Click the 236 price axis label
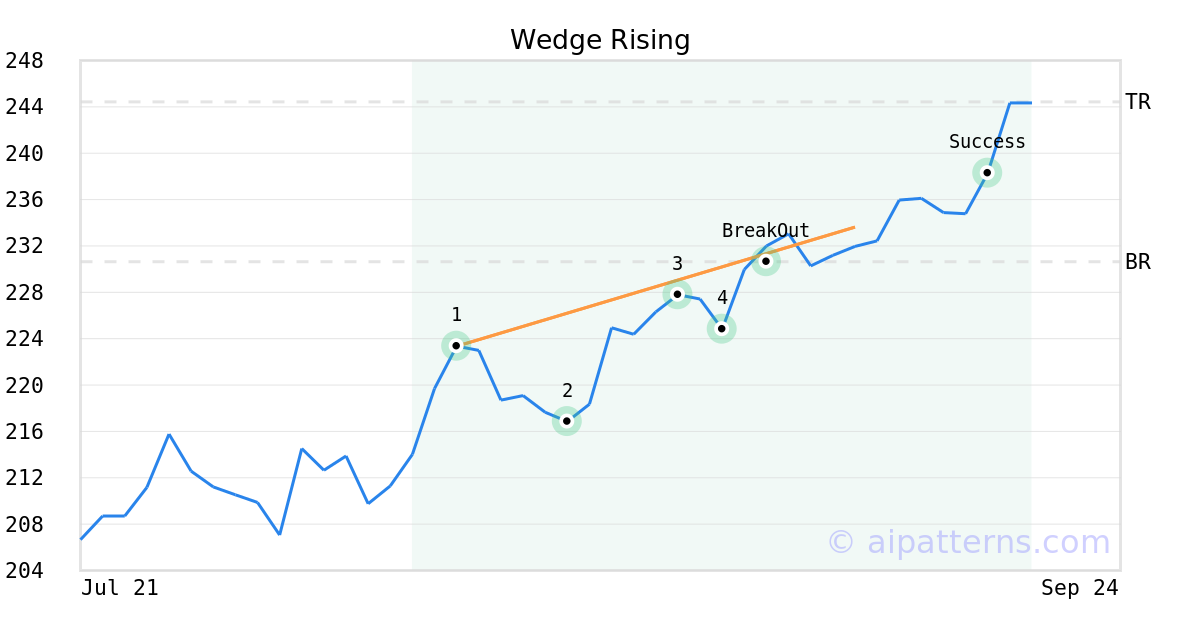Viewport: 1200px width, 630px height. pos(24,200)
